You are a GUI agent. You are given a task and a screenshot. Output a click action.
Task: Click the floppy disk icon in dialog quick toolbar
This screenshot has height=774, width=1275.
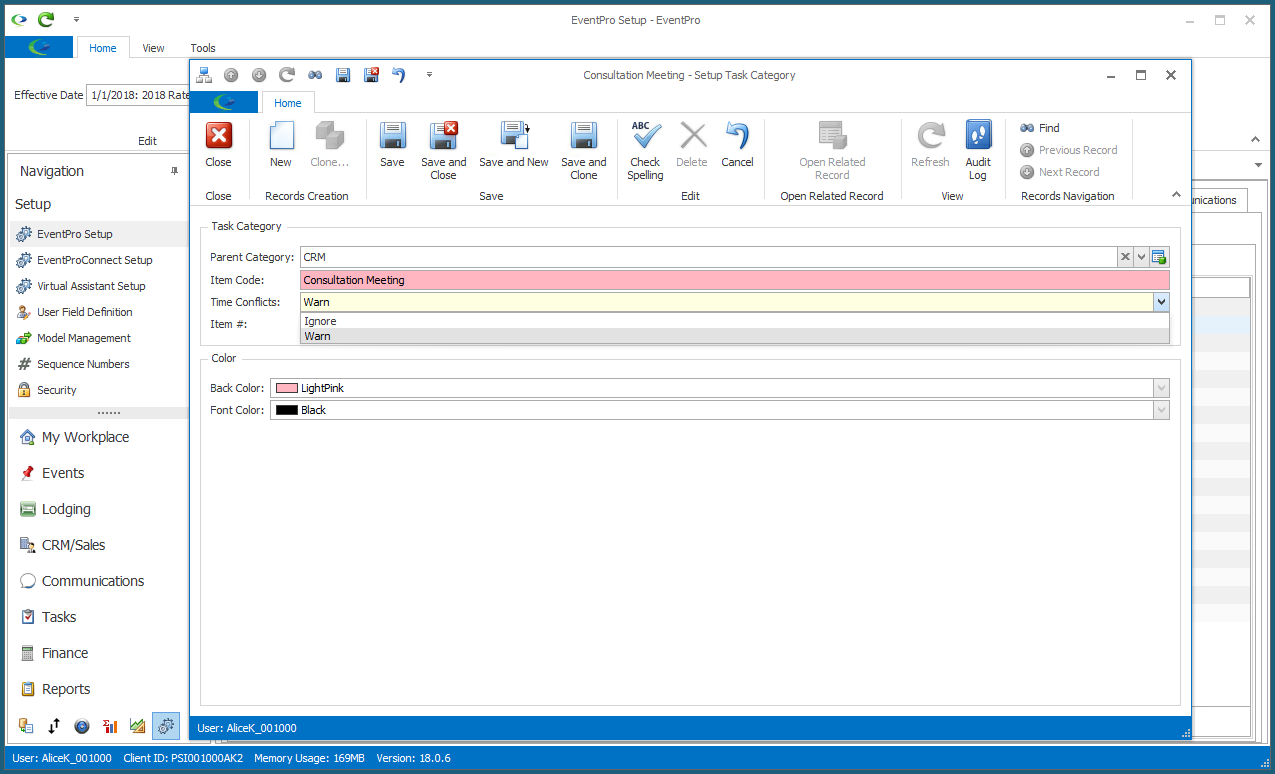pos(343,75)
